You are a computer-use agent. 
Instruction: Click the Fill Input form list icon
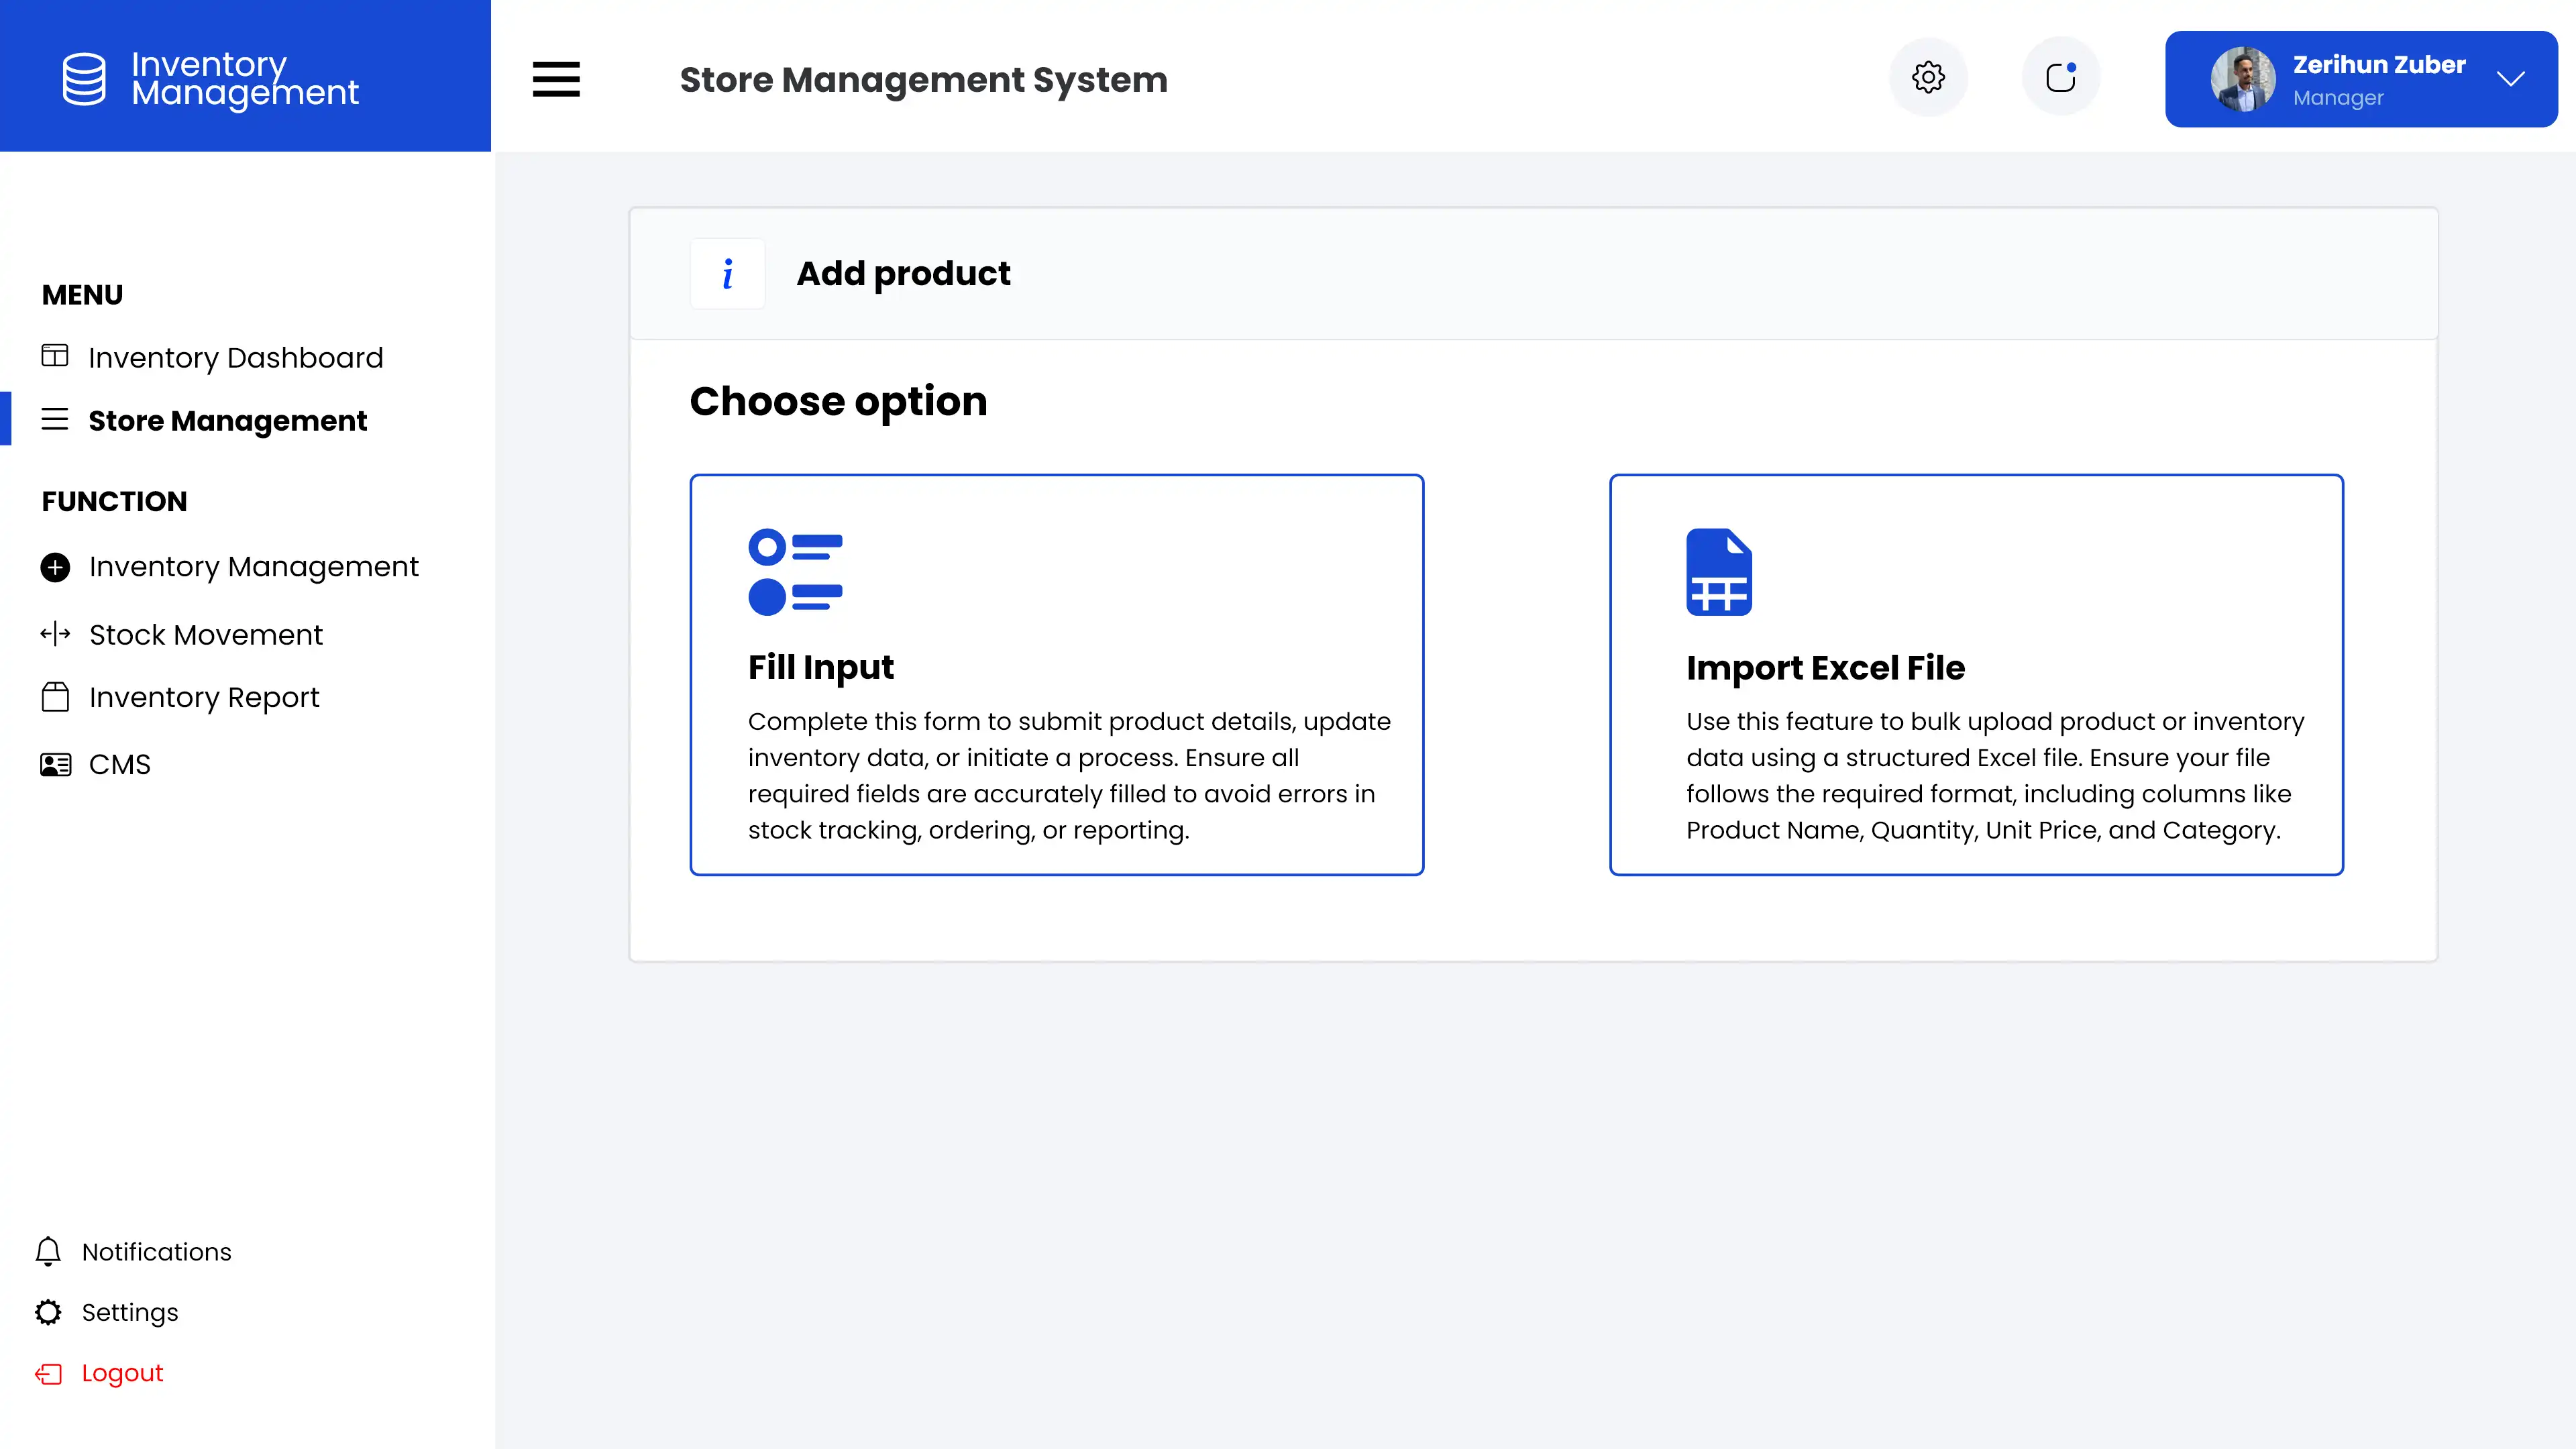pyautogui.click(x=795, y=572)
